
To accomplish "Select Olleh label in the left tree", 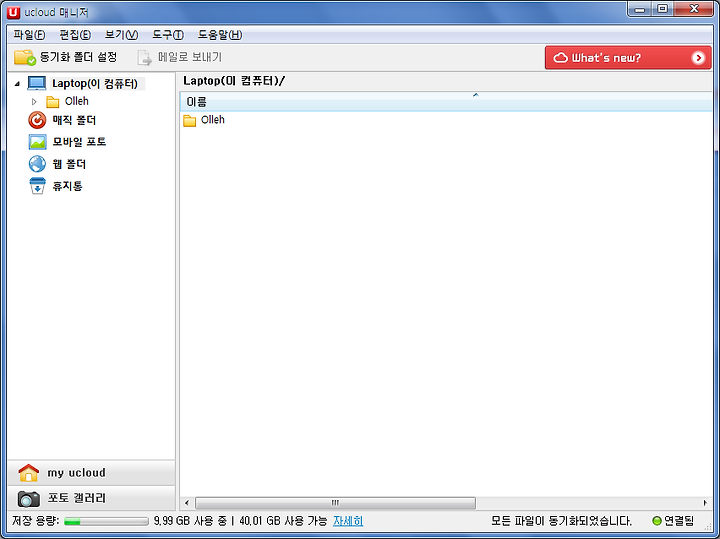I will click(77, 101).
